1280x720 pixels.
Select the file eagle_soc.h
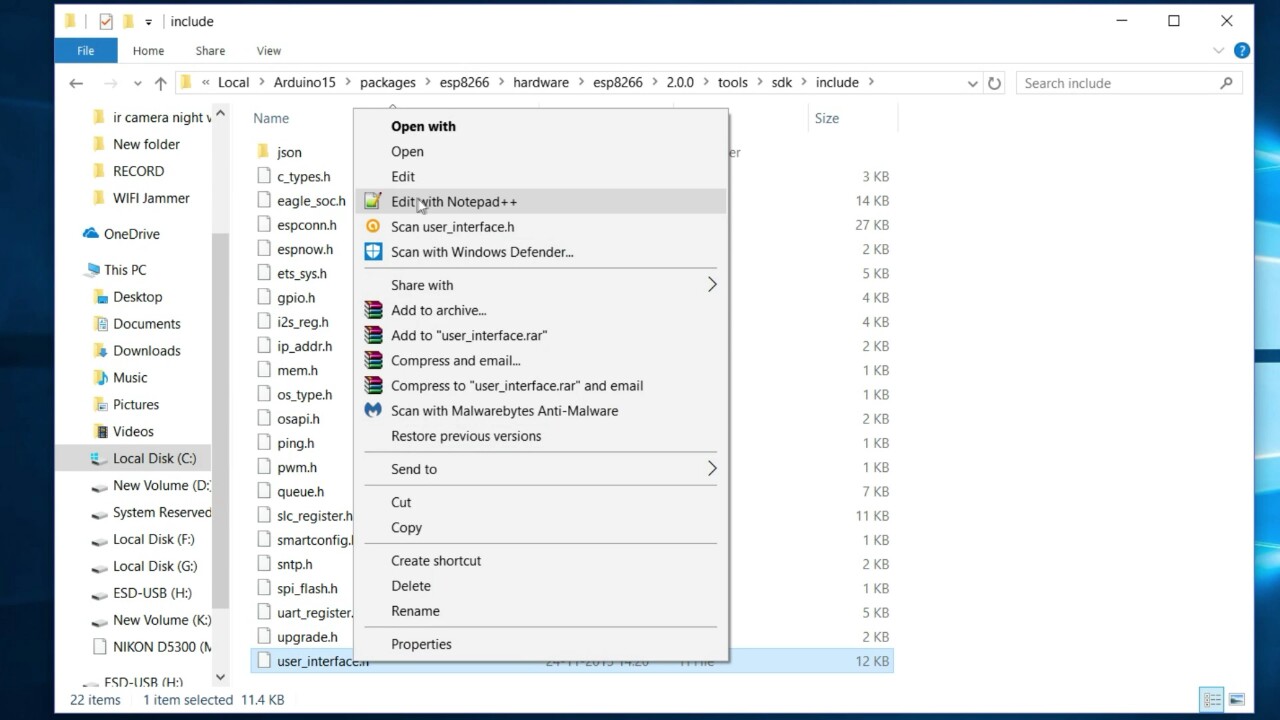pos(311,201)
